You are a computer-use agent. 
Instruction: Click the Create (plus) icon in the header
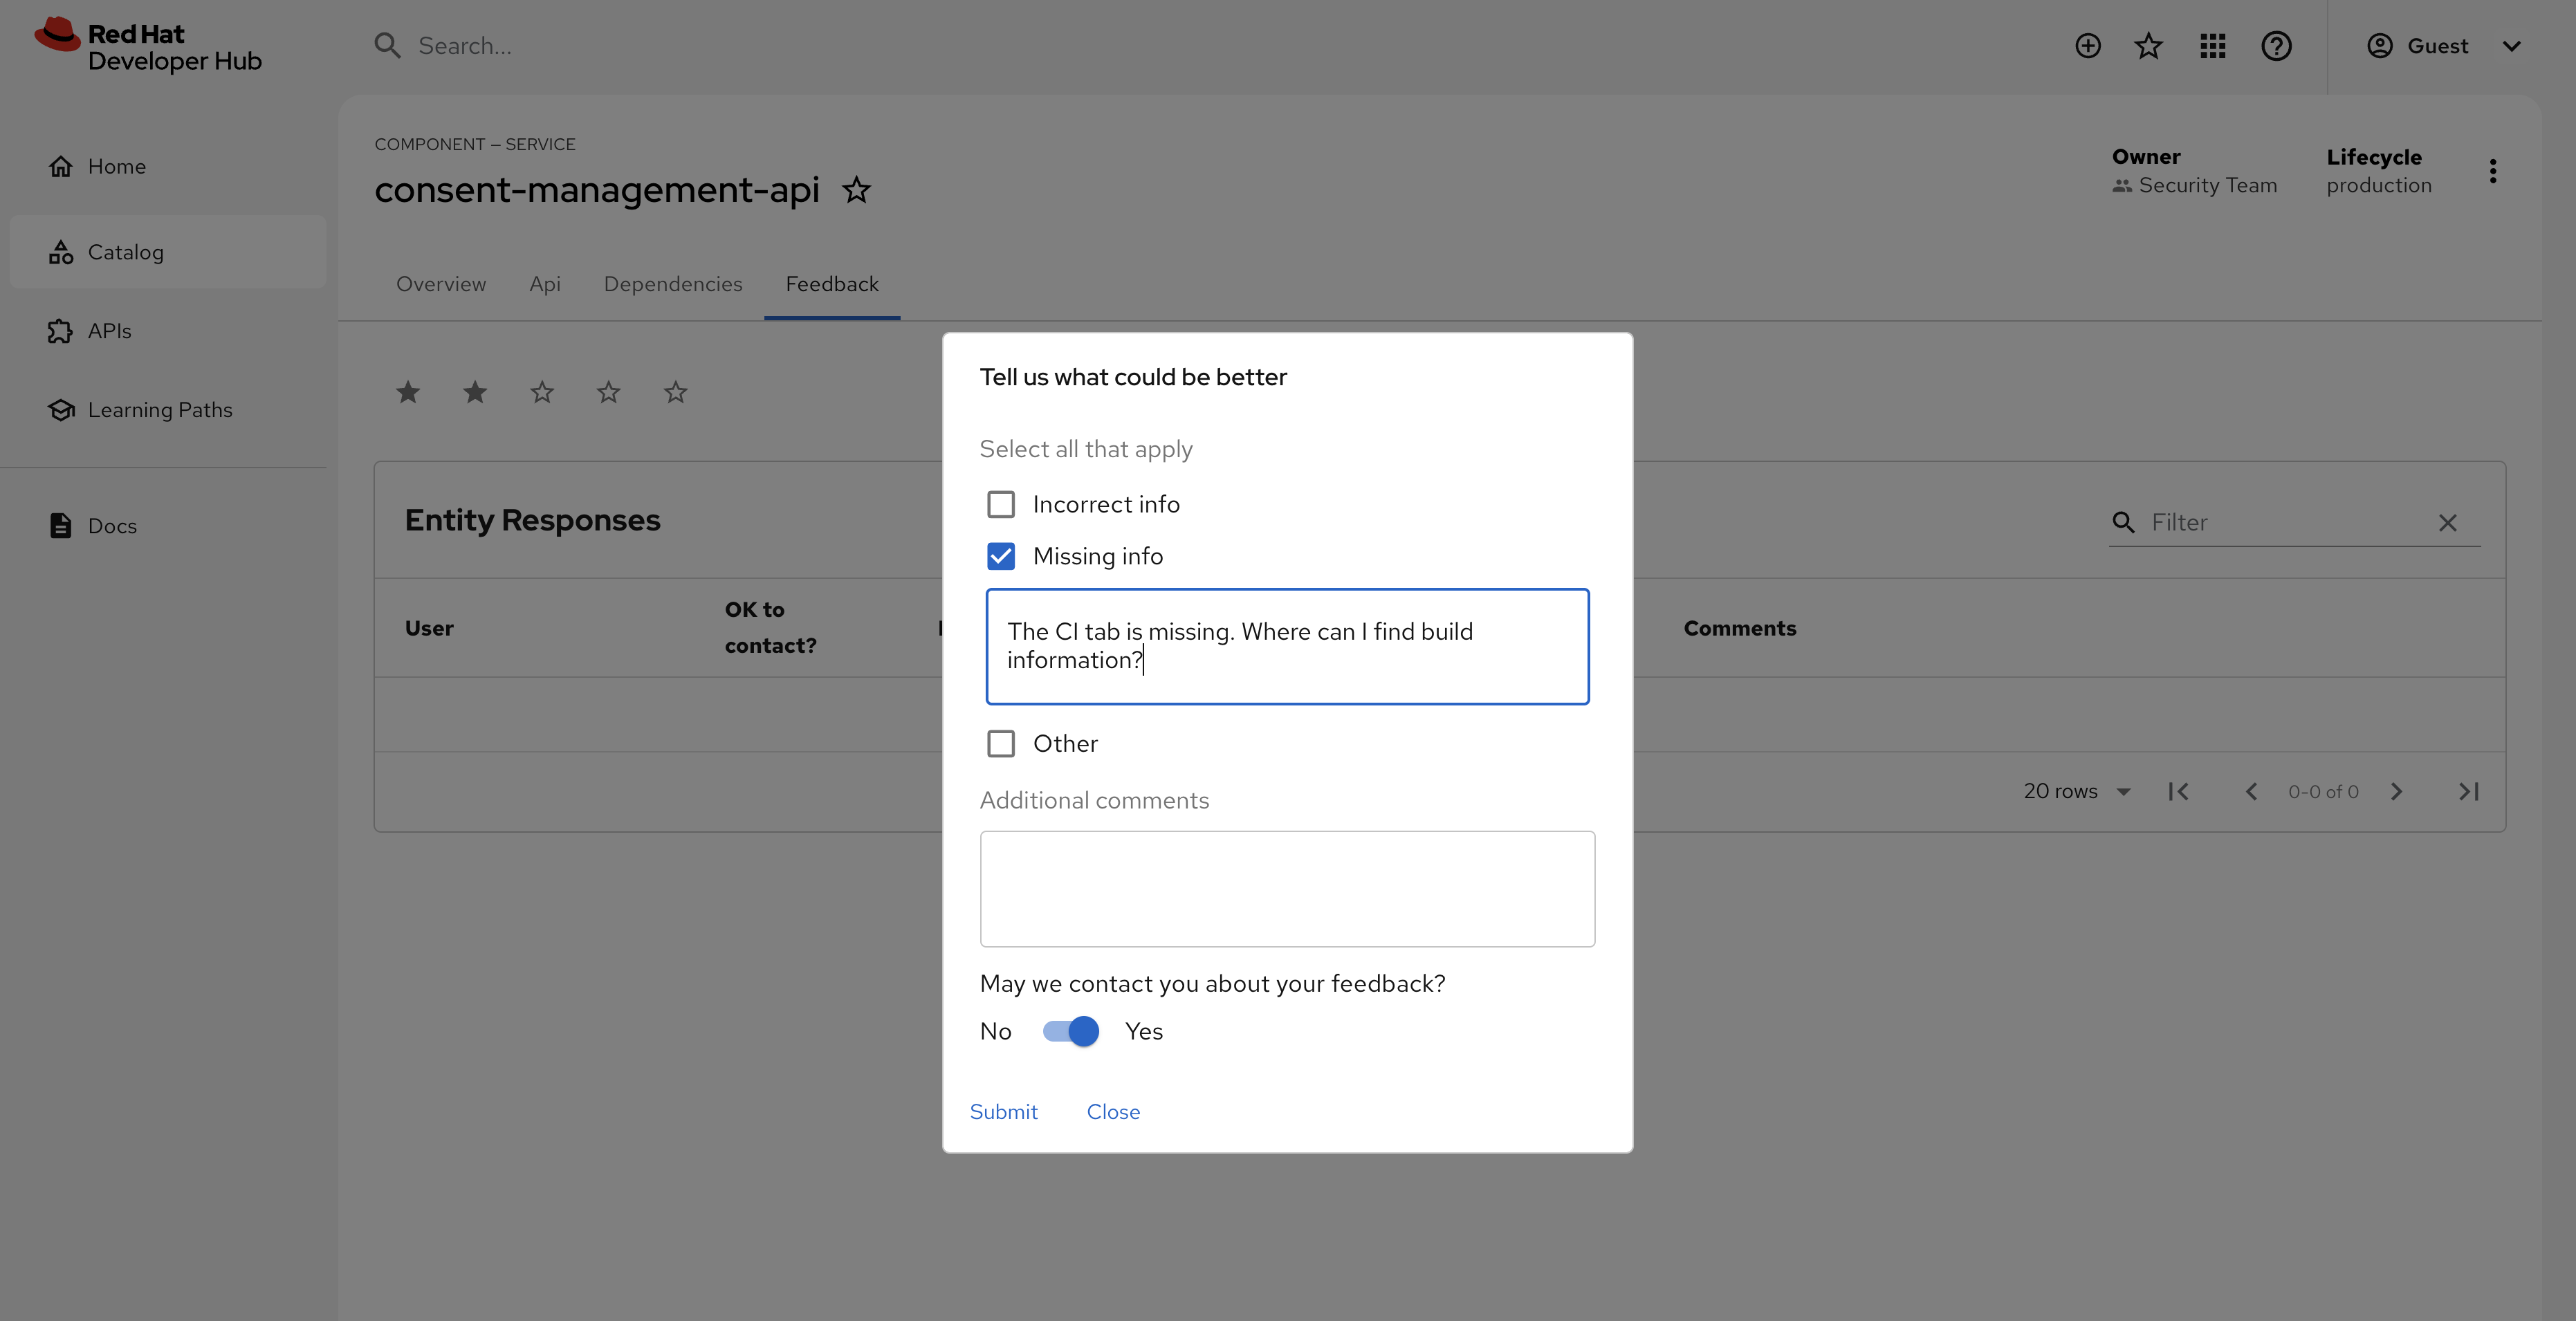coord(2088,45)
